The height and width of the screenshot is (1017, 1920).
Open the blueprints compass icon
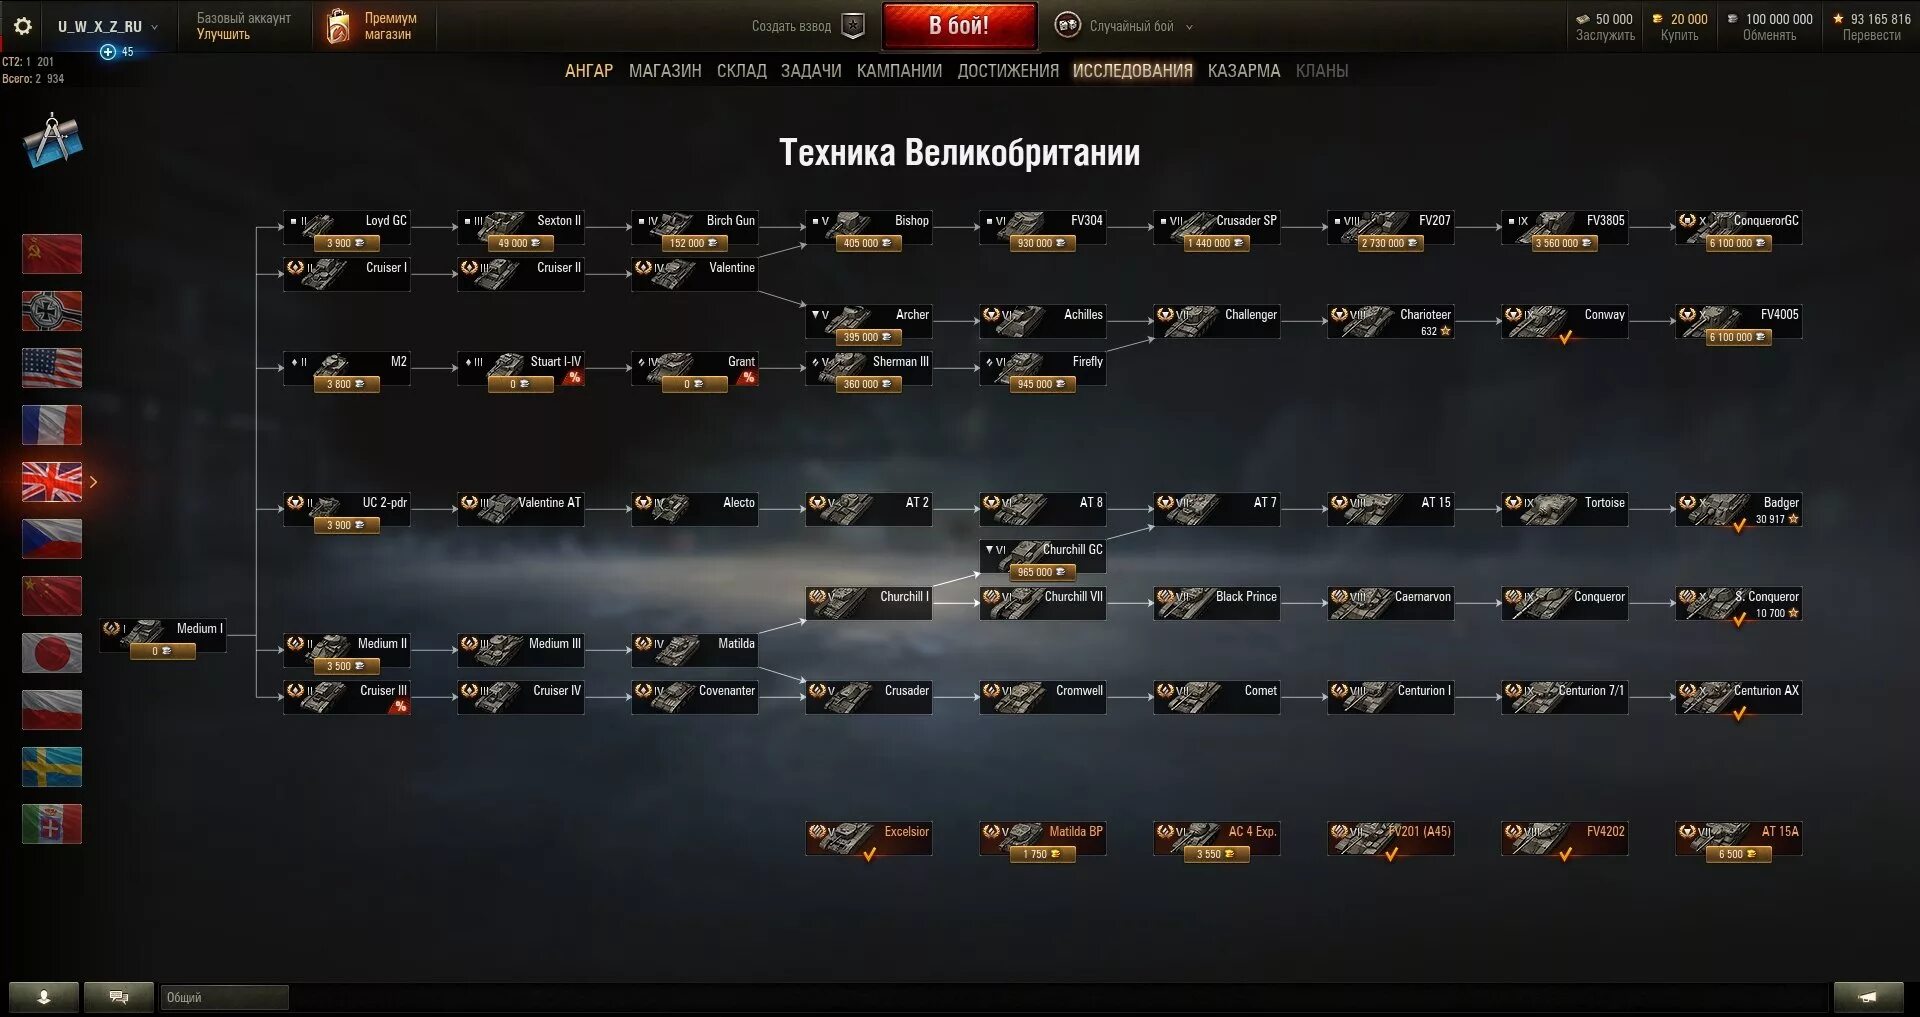pos(53,140)
